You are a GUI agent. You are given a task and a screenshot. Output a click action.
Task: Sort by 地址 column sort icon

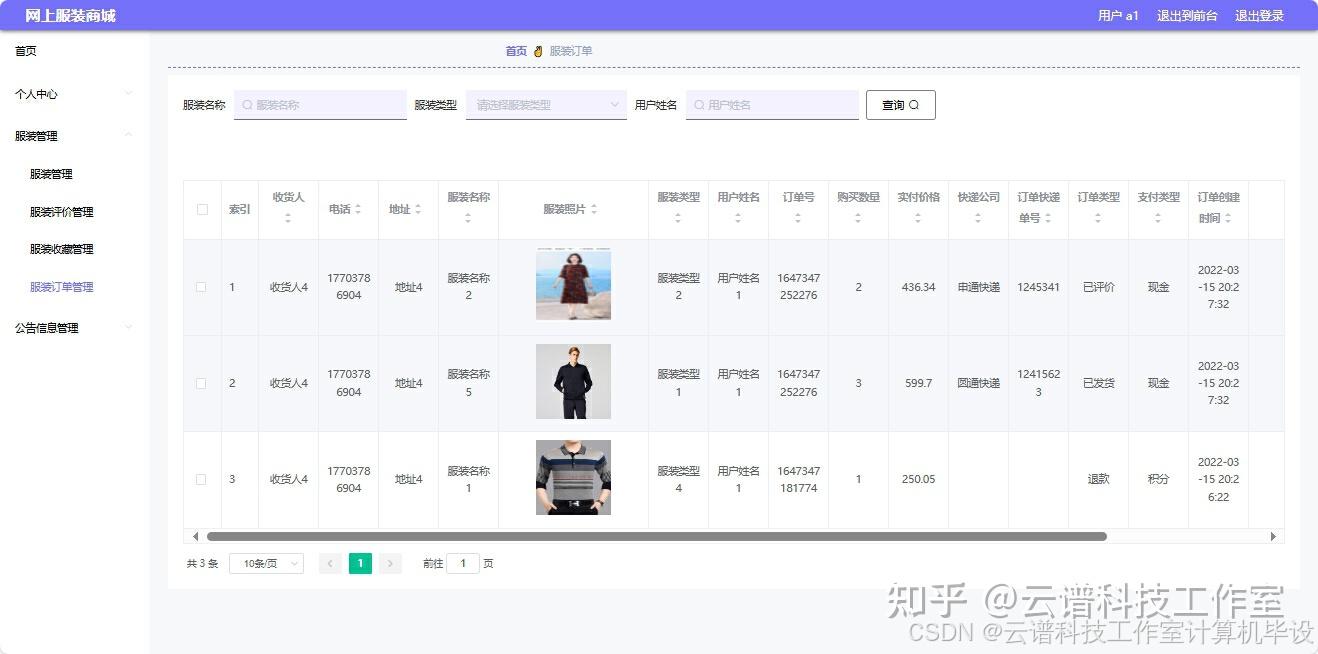(418, 209)
